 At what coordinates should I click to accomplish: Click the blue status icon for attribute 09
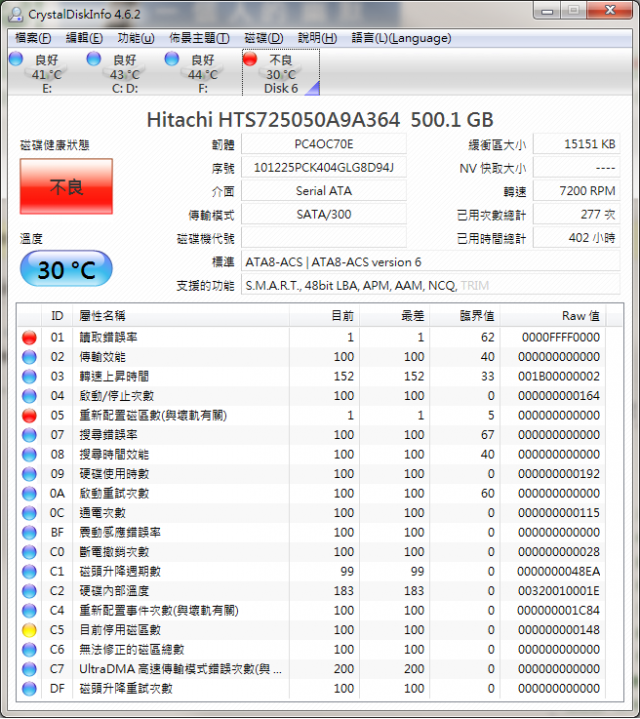tap(29, 474)
